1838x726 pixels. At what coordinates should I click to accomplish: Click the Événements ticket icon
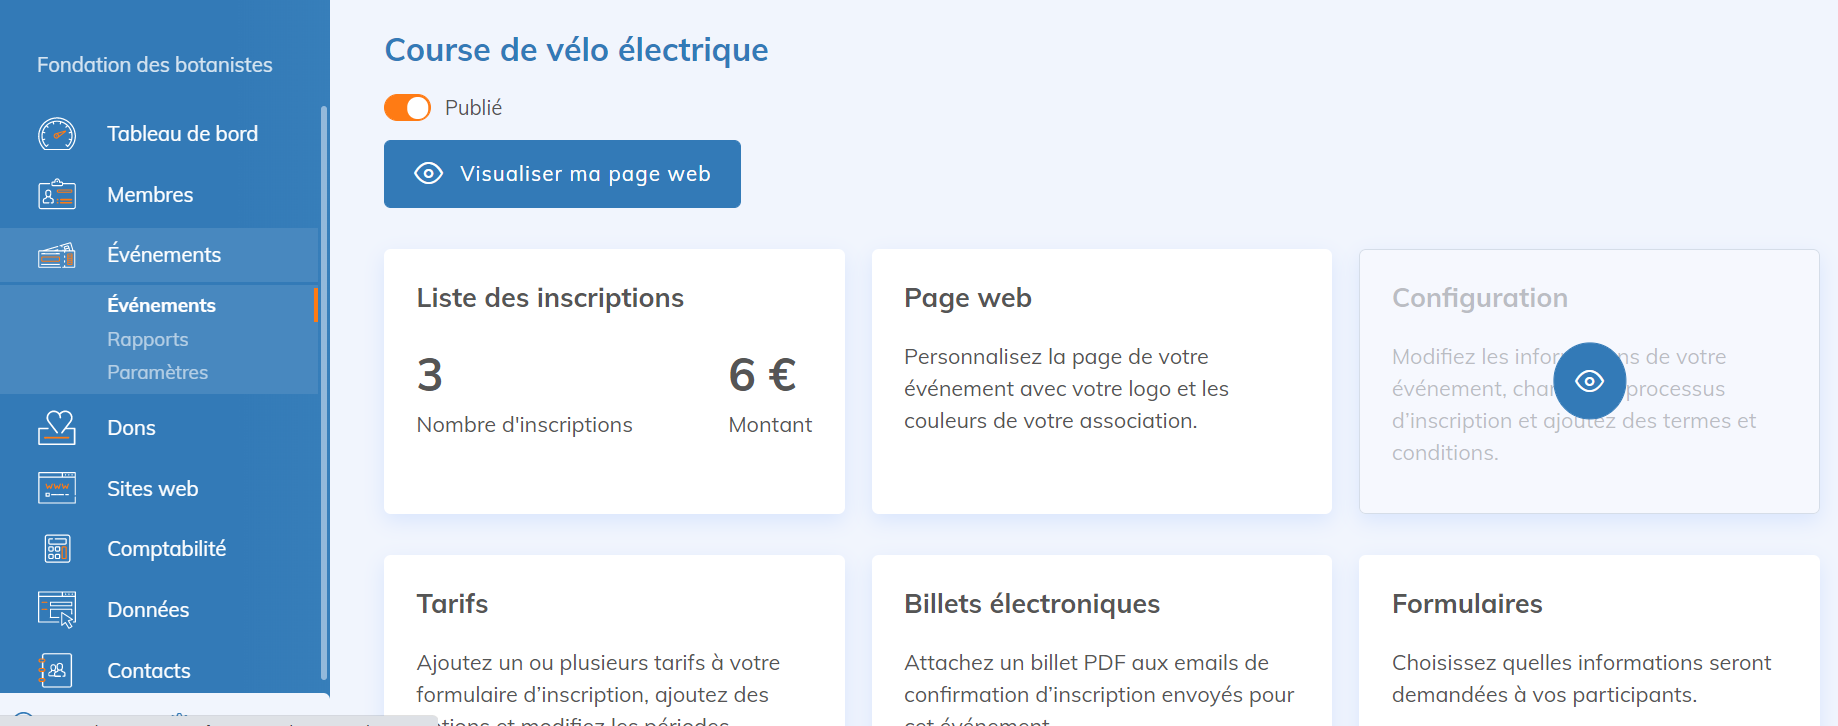click(x=57, y=256)
